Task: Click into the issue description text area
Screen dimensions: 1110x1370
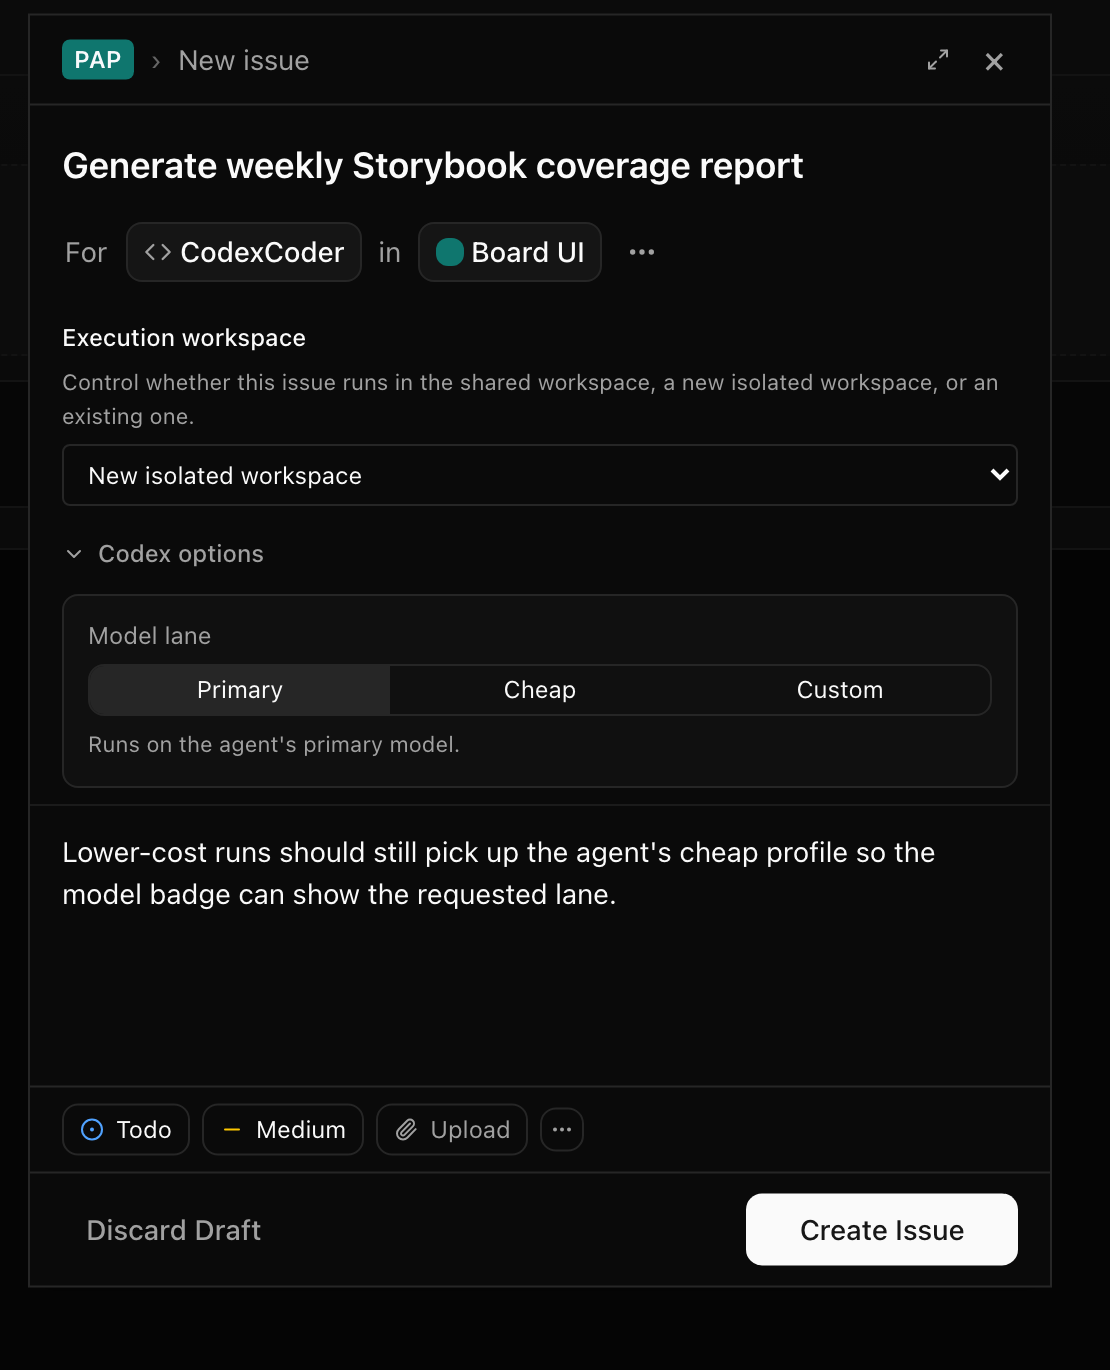Action: pos(540,945)
